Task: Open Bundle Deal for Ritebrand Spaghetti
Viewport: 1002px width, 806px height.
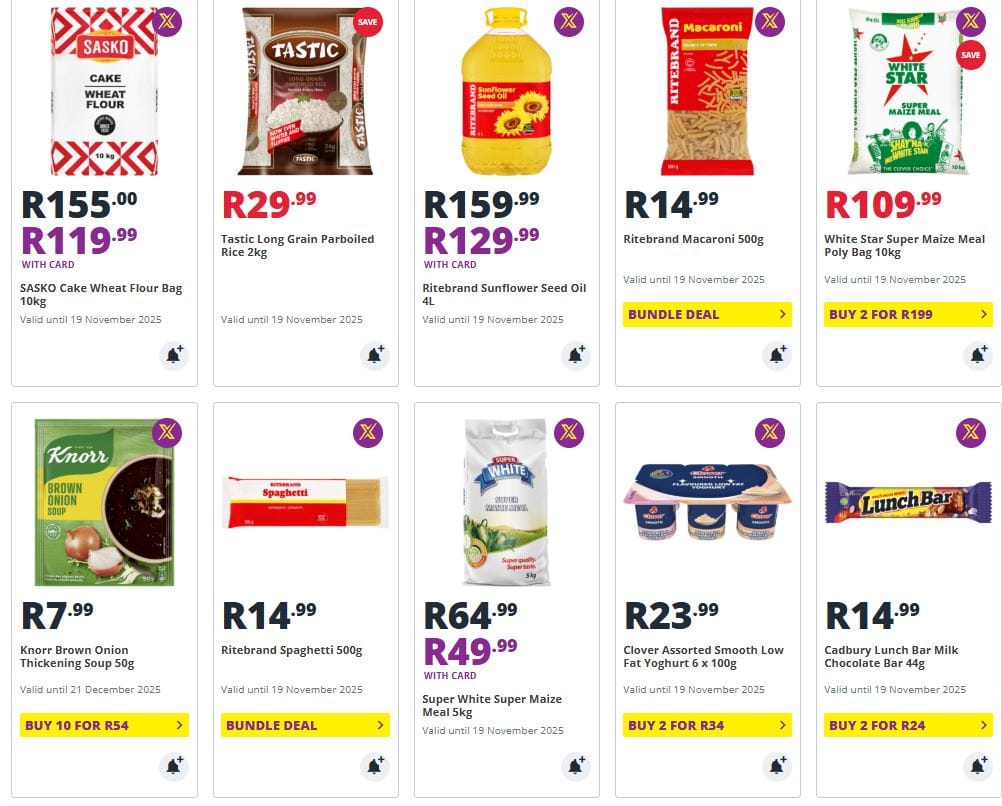Action: [x=305, y=725]
